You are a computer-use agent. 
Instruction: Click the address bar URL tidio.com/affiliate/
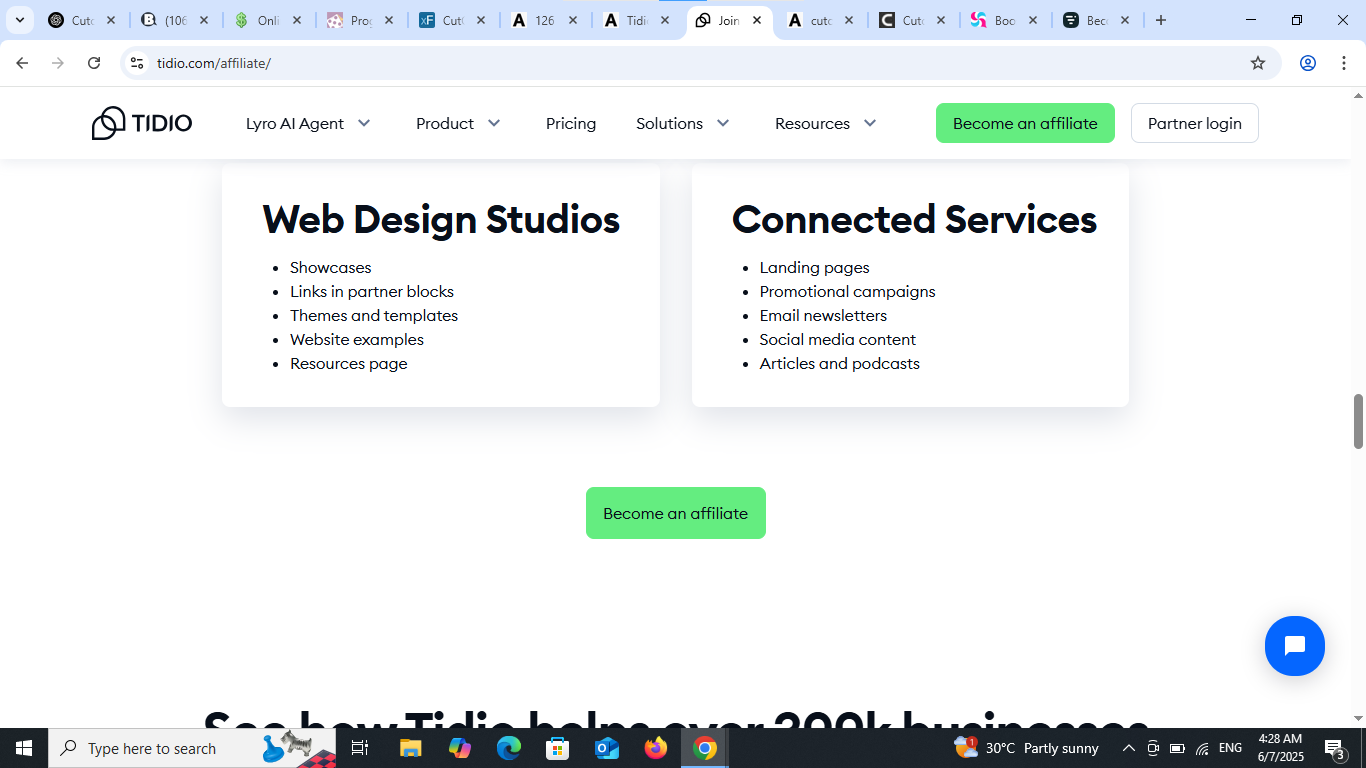(214, 63)
